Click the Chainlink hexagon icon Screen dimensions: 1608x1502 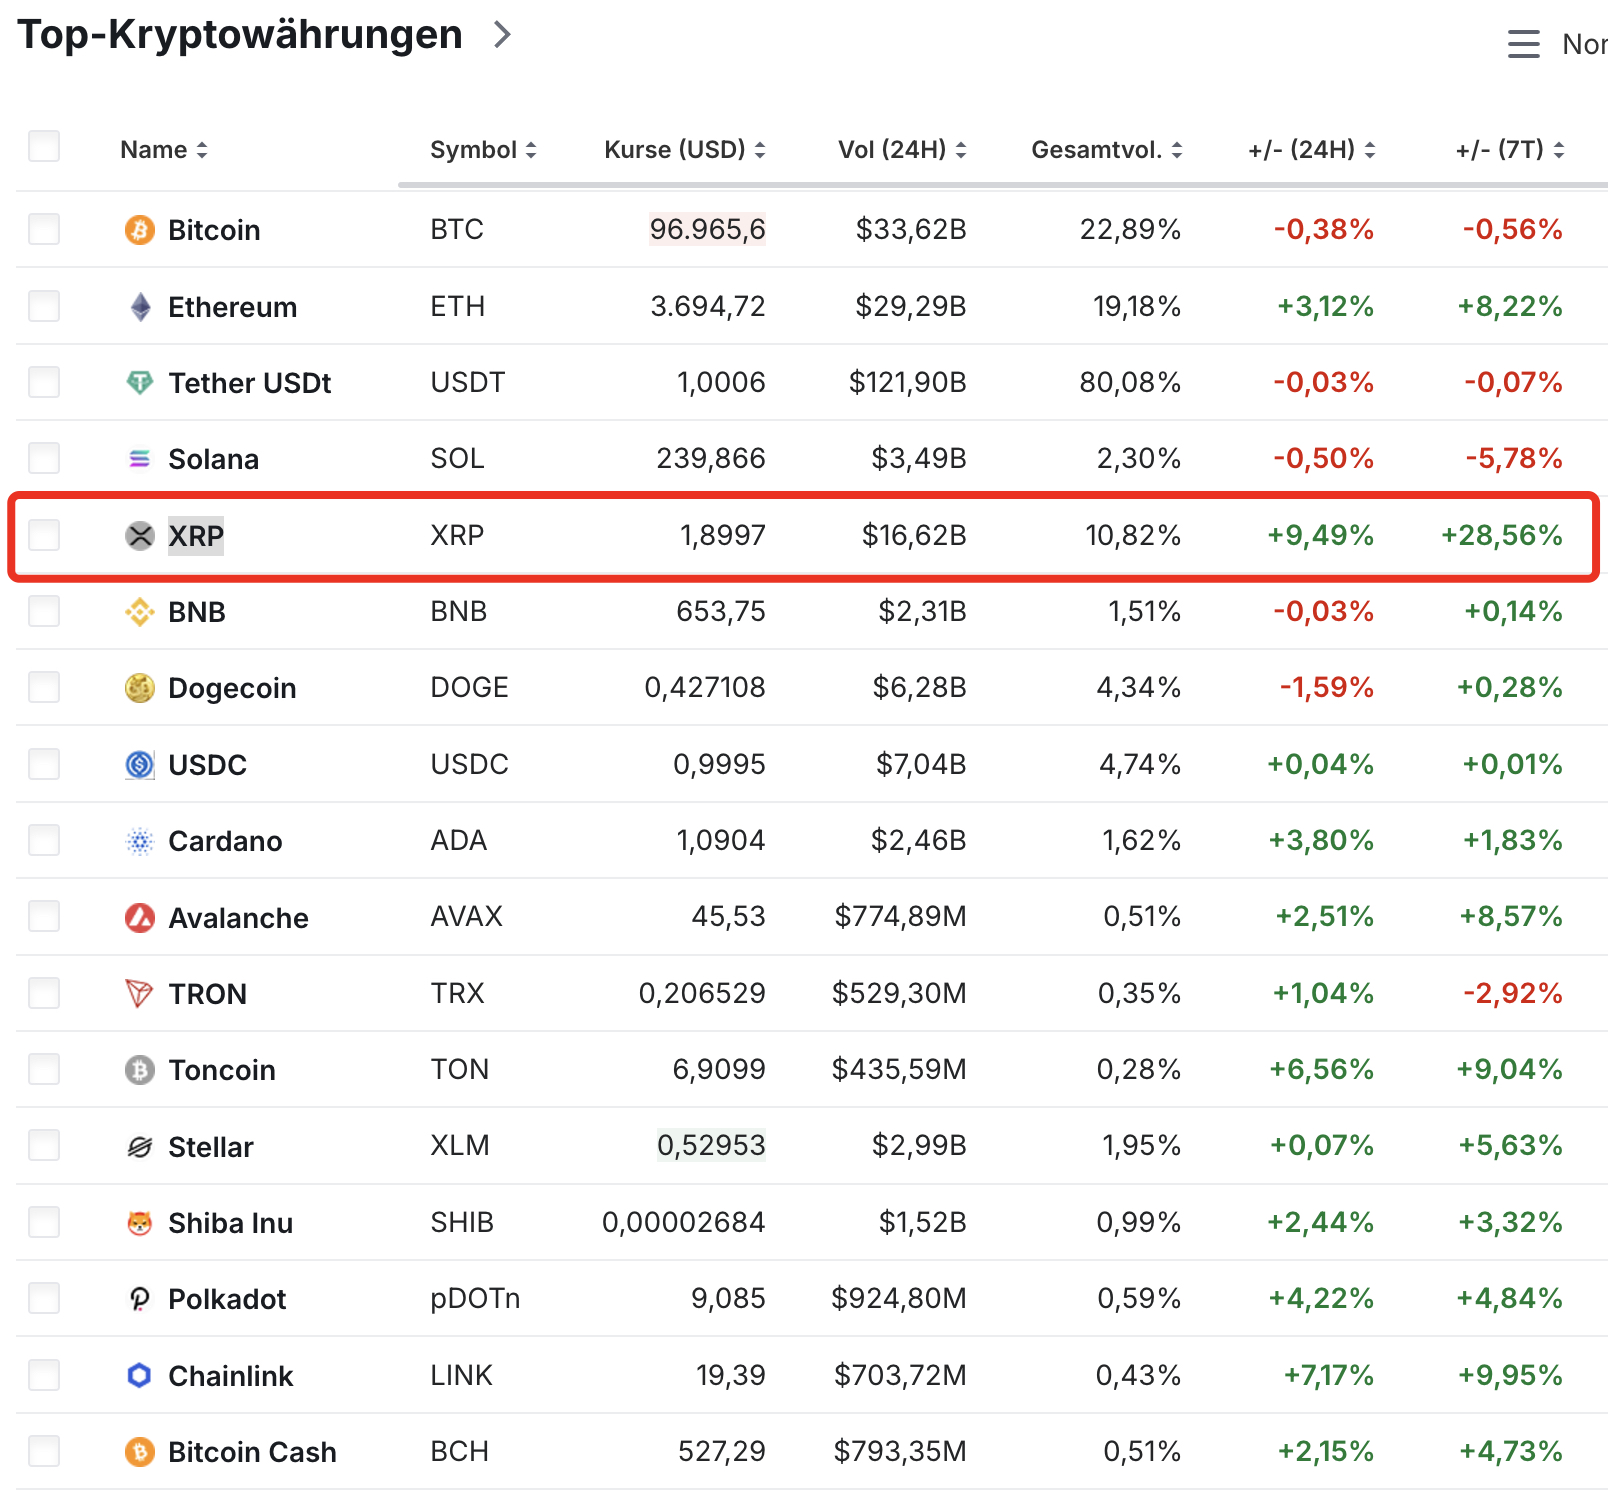click(x=140, y=1376)
